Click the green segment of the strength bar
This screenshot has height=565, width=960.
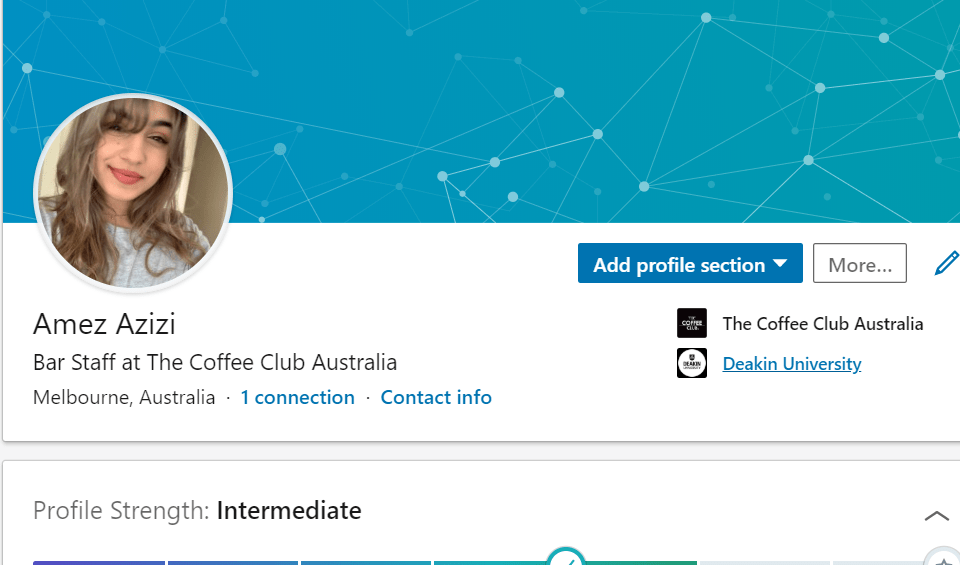640,562
